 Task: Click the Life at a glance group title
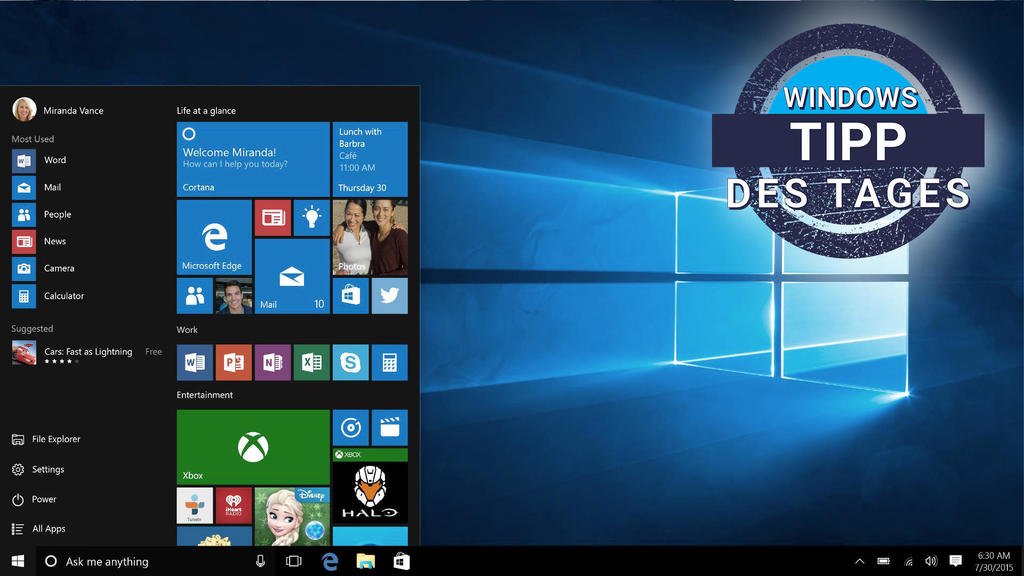click(206, 110)
